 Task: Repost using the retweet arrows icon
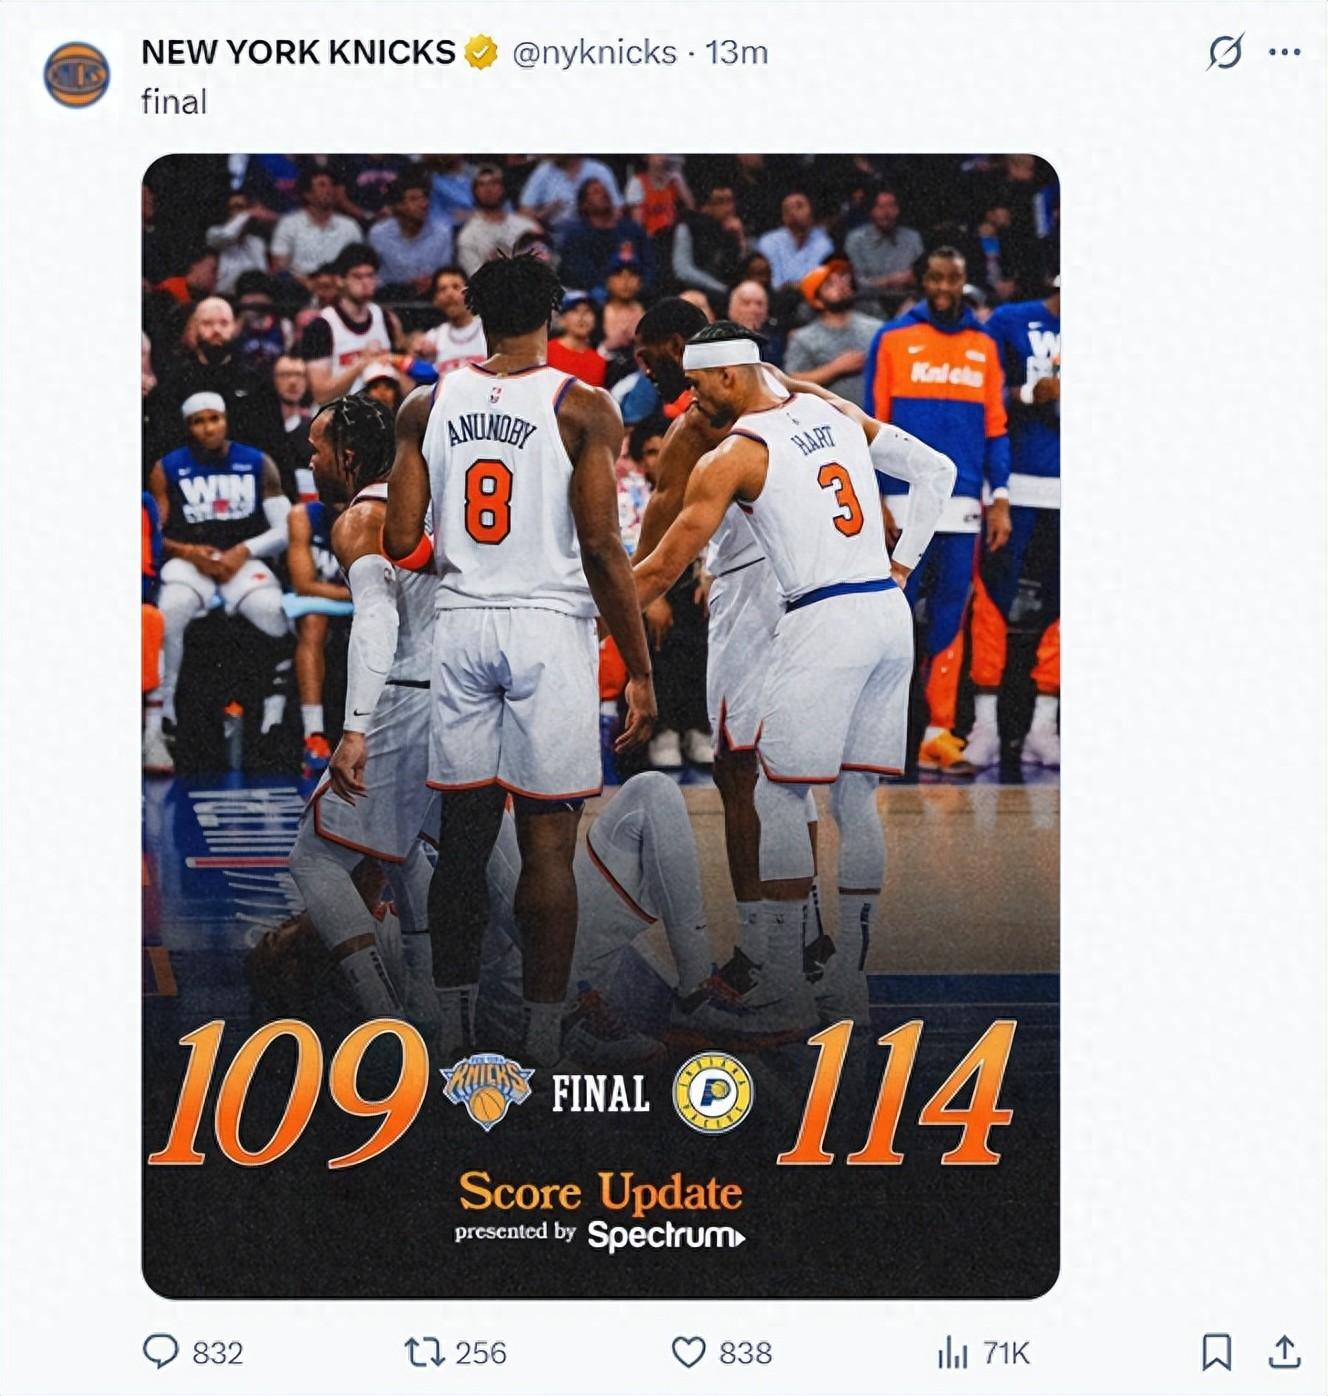[422, 1352]
